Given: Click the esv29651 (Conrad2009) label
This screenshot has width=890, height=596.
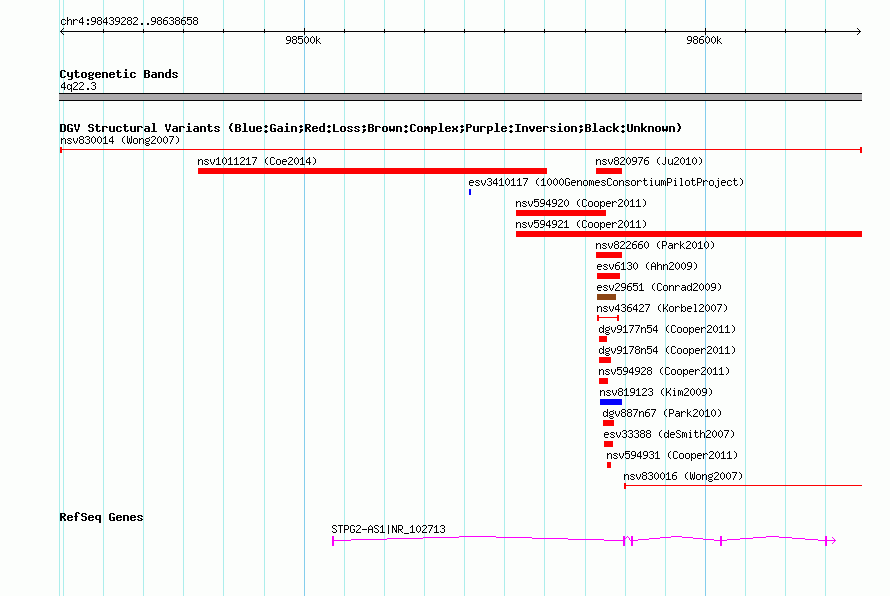Looking at the screenshot, I should point(659,287).
